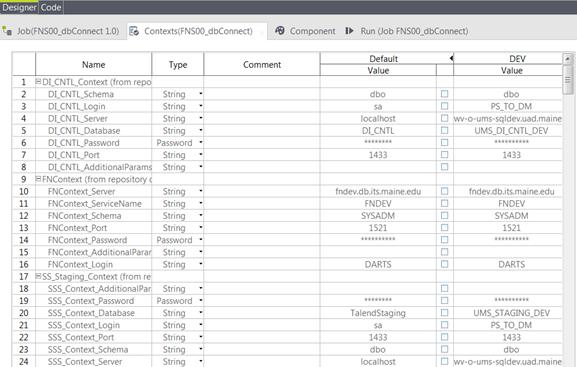Select the Default value DI_CNTL

coord(378,131)
